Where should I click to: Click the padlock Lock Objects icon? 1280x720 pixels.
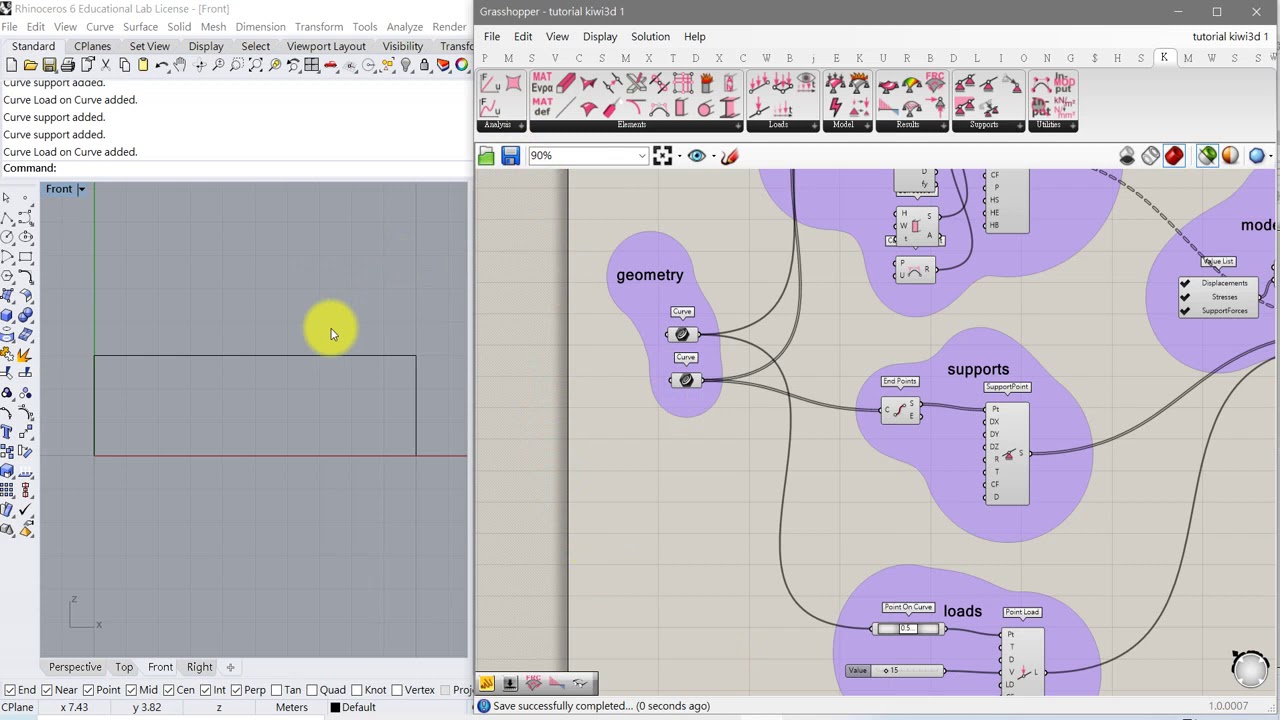tap(425, 65)
